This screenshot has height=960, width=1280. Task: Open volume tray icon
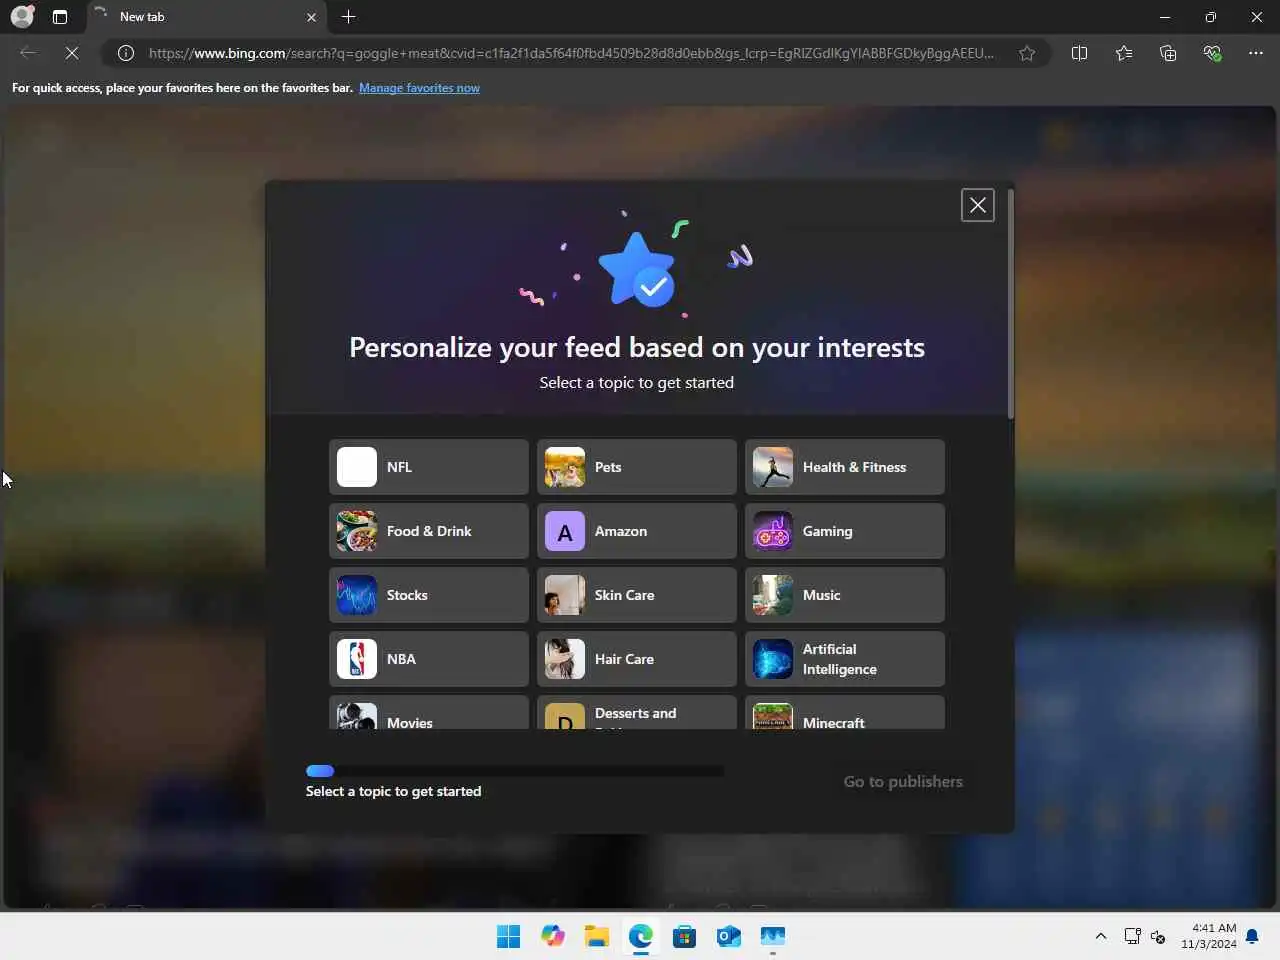(x=1158, y=936)
